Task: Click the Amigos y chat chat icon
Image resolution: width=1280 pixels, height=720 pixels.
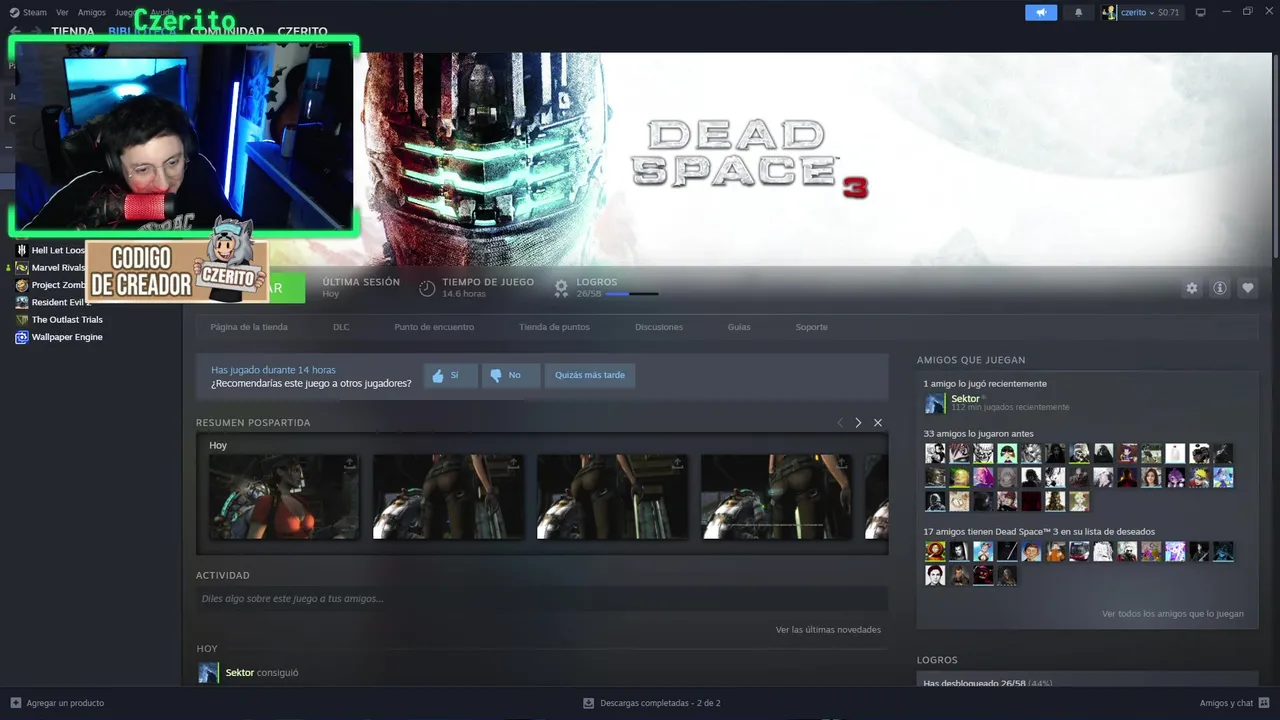Action: coord(1265,703)
